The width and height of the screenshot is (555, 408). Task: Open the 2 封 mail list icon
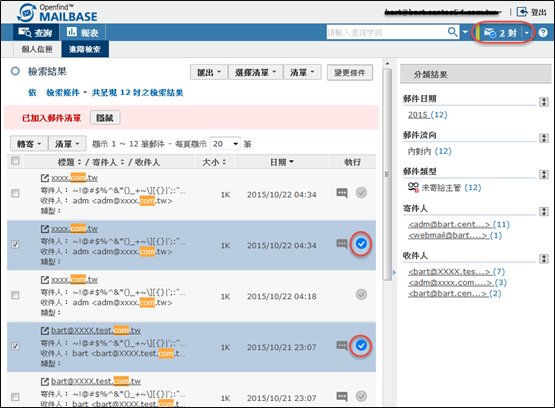pos(490,33)
